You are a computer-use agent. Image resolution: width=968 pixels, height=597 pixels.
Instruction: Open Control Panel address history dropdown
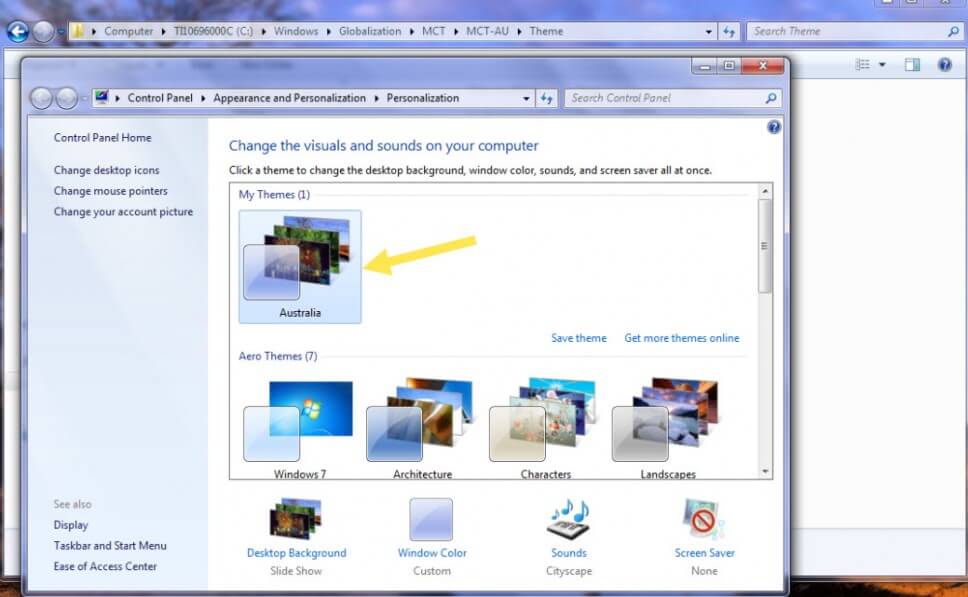click(x=526, y=98)
